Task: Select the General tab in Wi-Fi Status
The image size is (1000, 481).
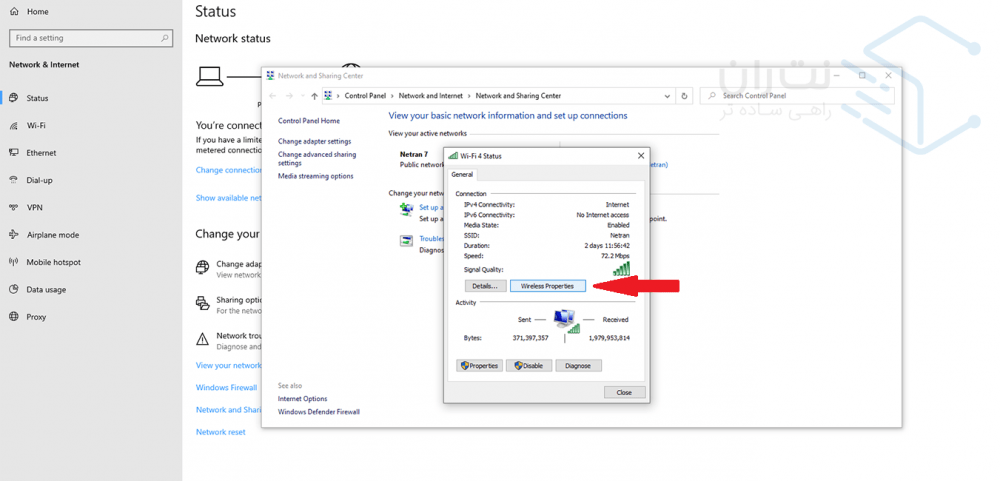Action: [462, 174]
